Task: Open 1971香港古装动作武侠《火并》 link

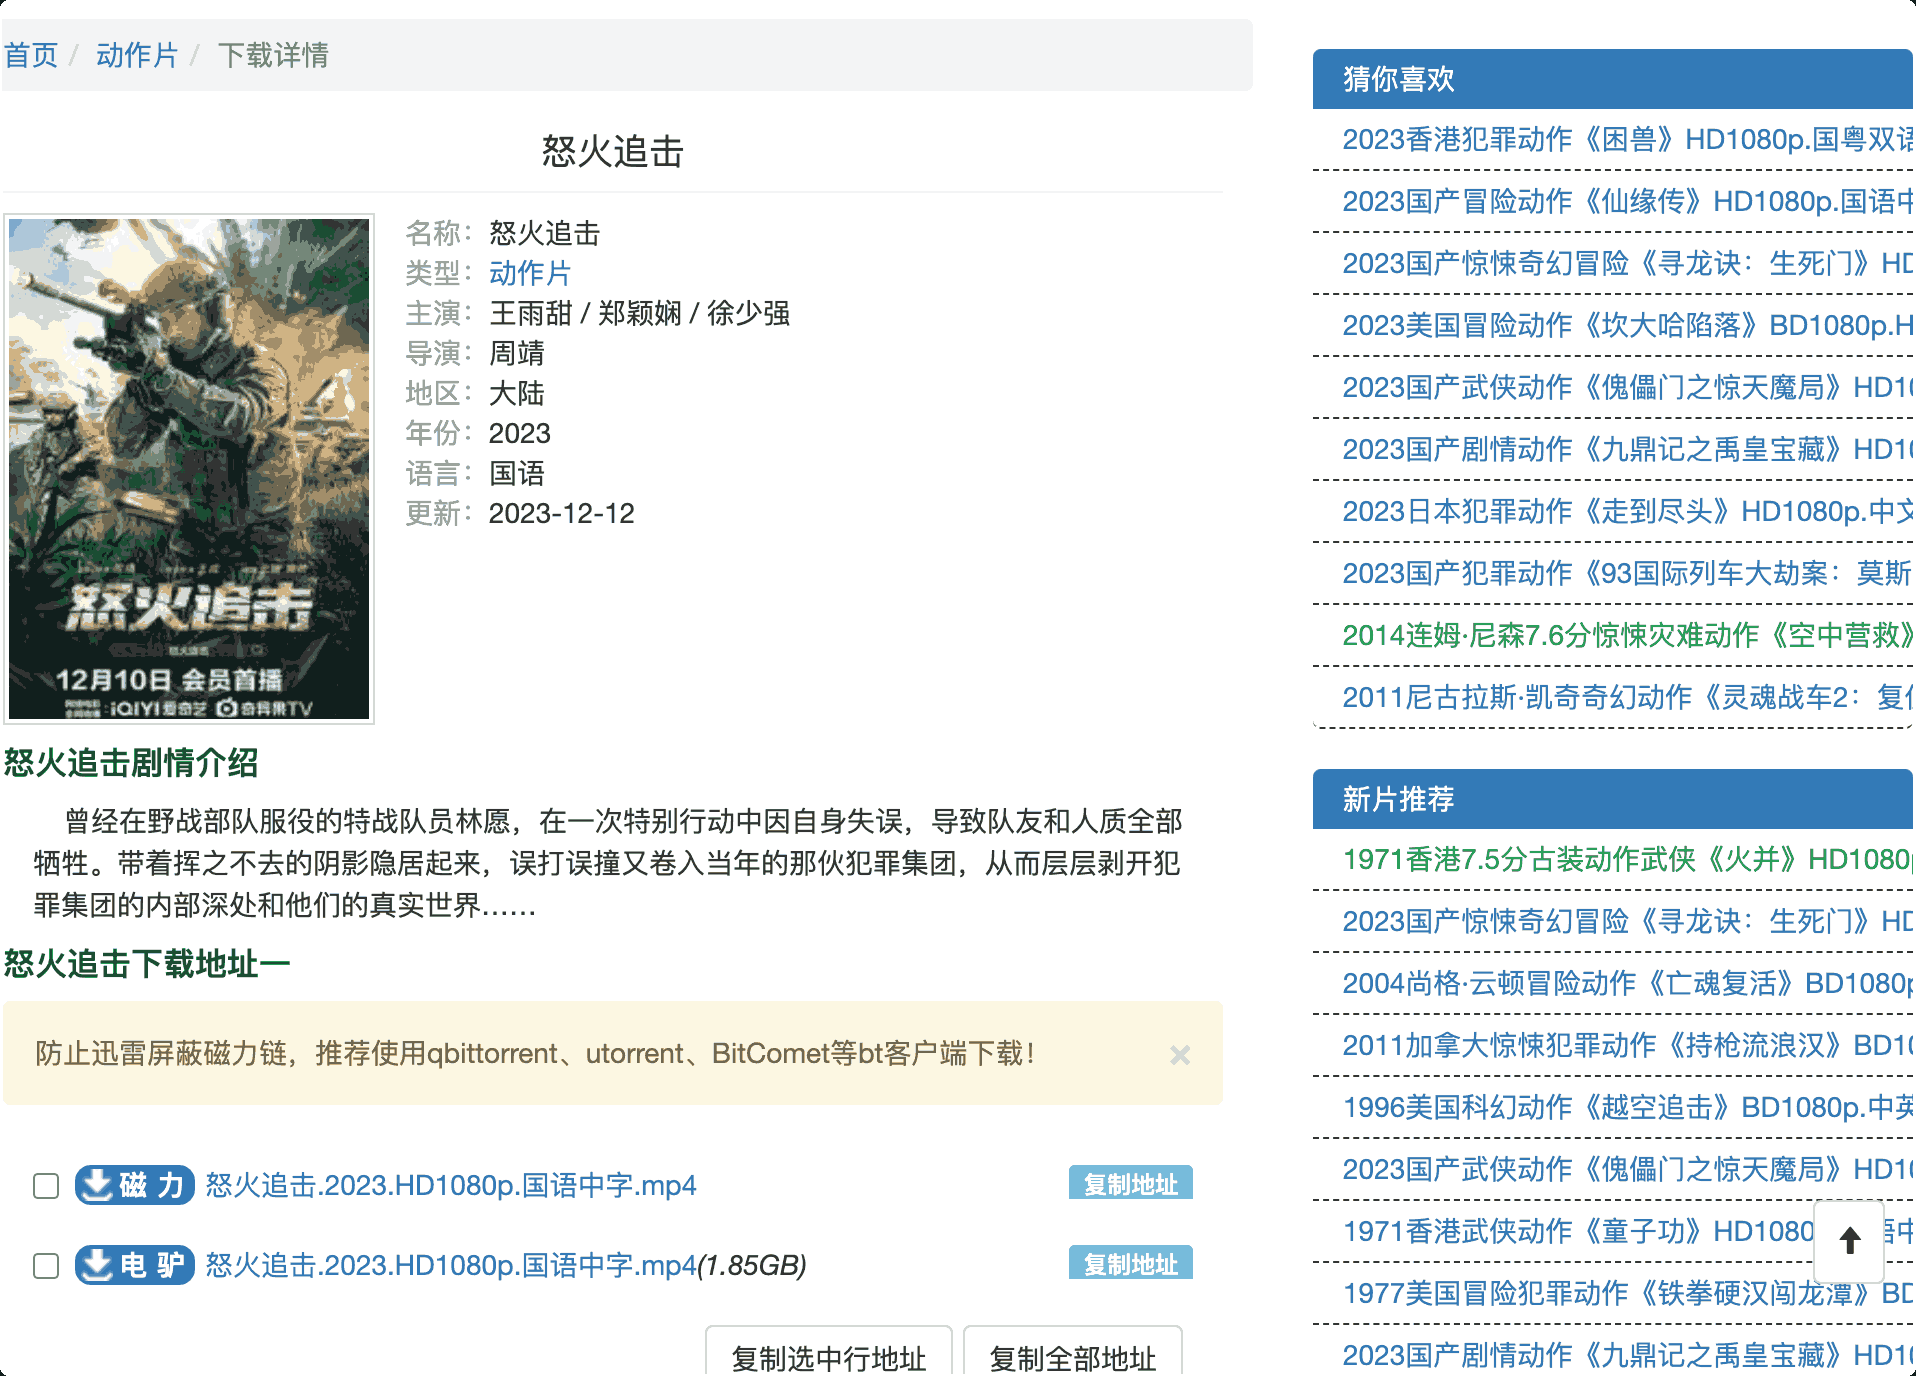Action: point(1628,859)
